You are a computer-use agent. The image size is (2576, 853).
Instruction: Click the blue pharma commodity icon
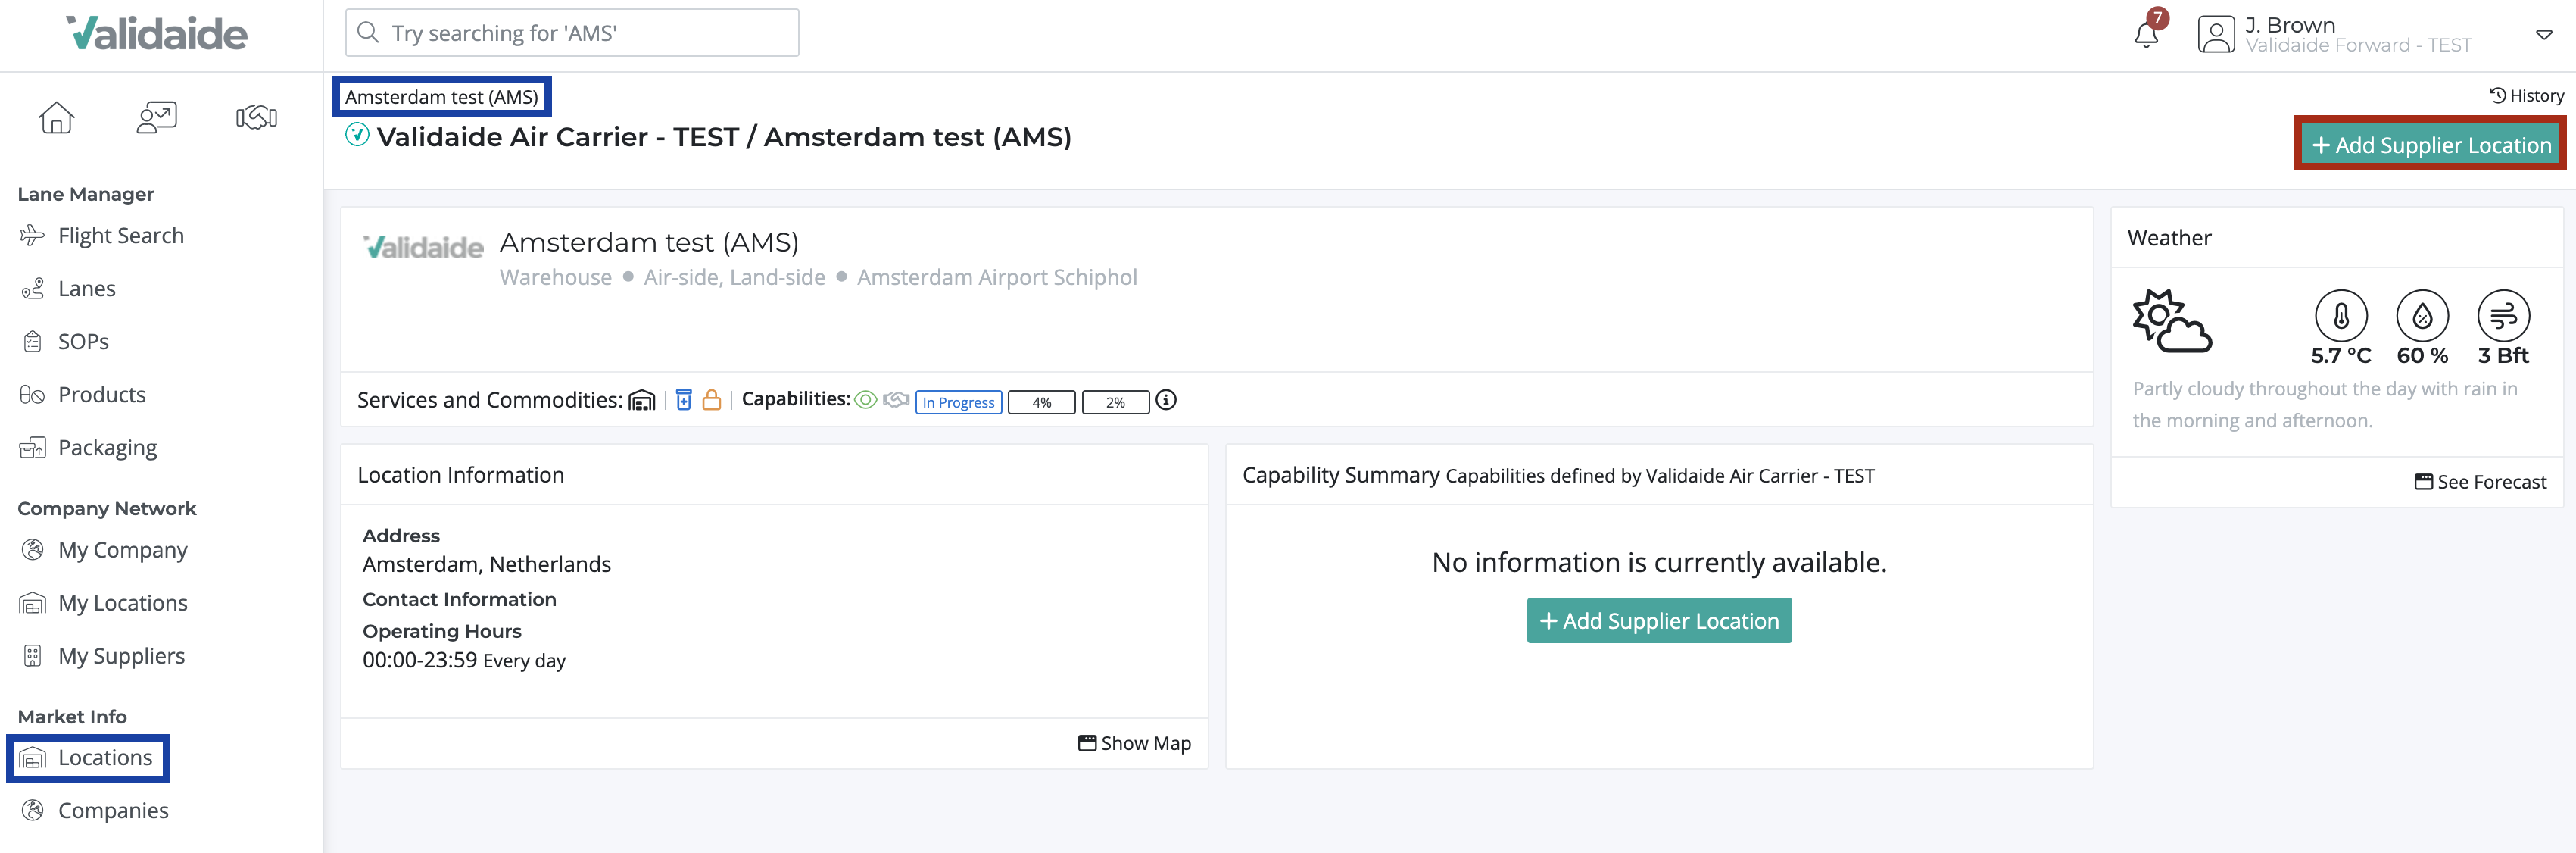click(684, 400)
